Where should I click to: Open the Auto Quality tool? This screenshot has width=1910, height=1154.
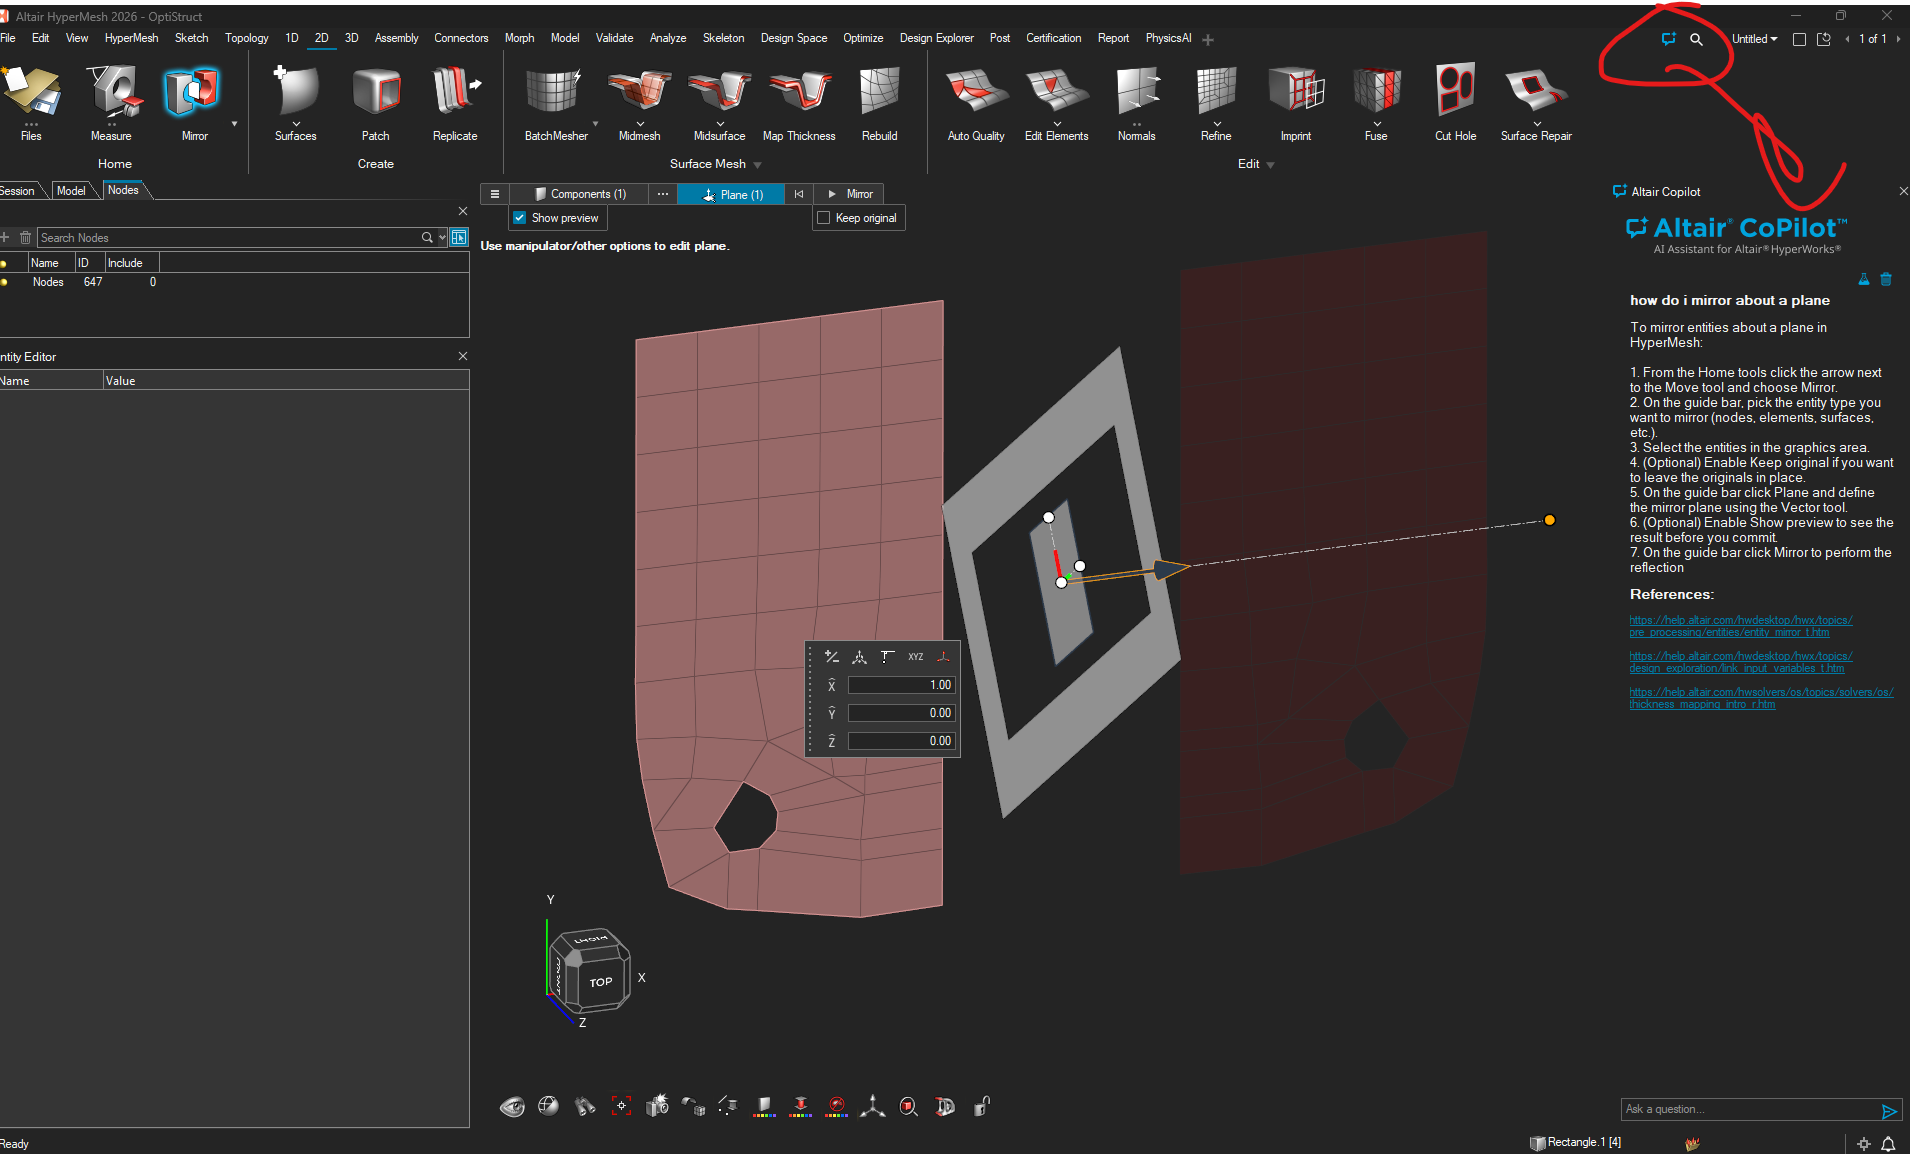976,104
